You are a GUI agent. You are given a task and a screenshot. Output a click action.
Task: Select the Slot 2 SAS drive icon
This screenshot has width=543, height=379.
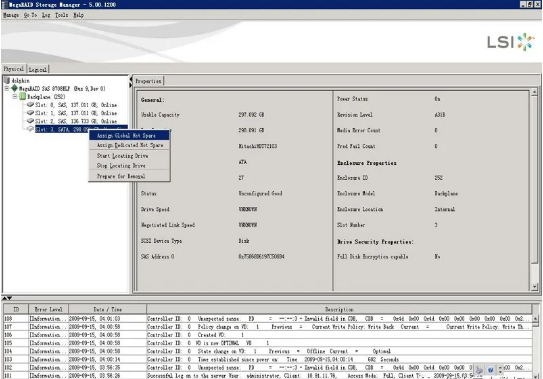point(30,121)
